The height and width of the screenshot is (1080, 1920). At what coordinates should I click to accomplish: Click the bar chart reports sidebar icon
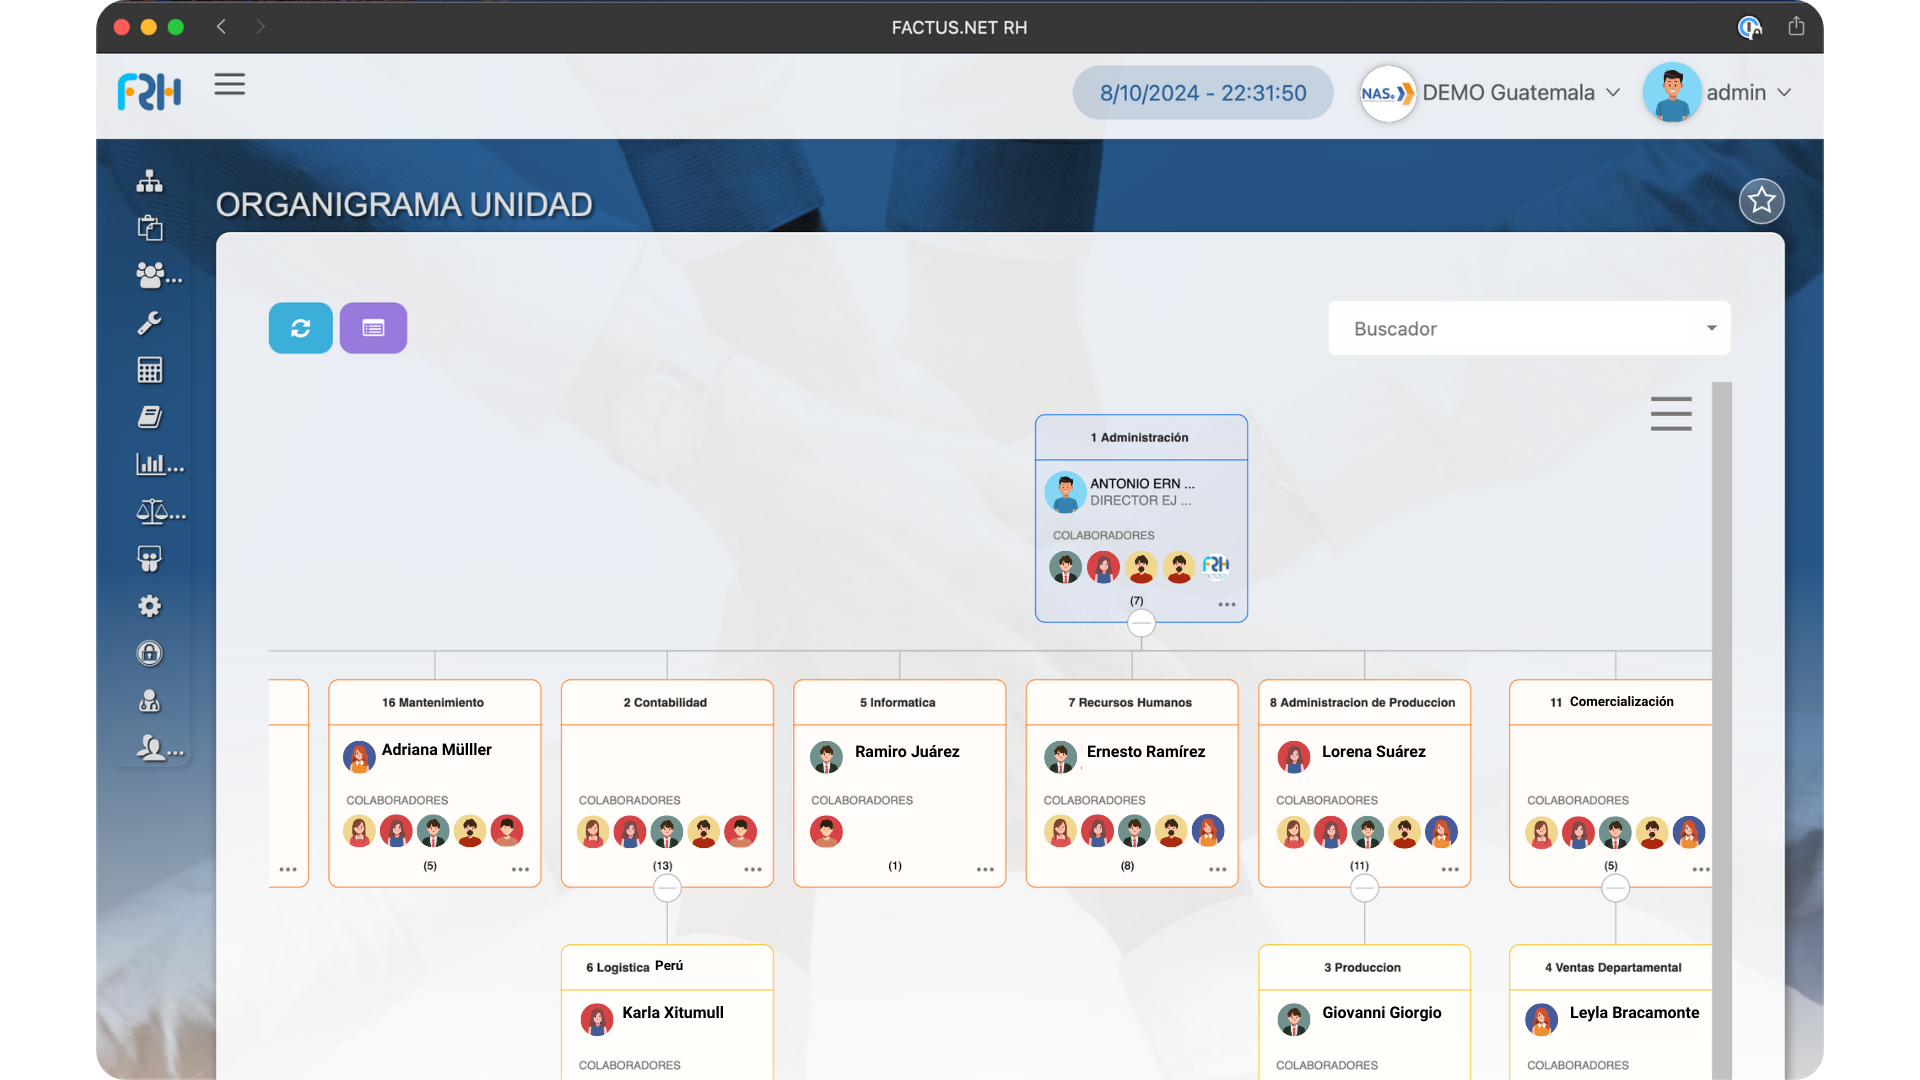point(150,464)
